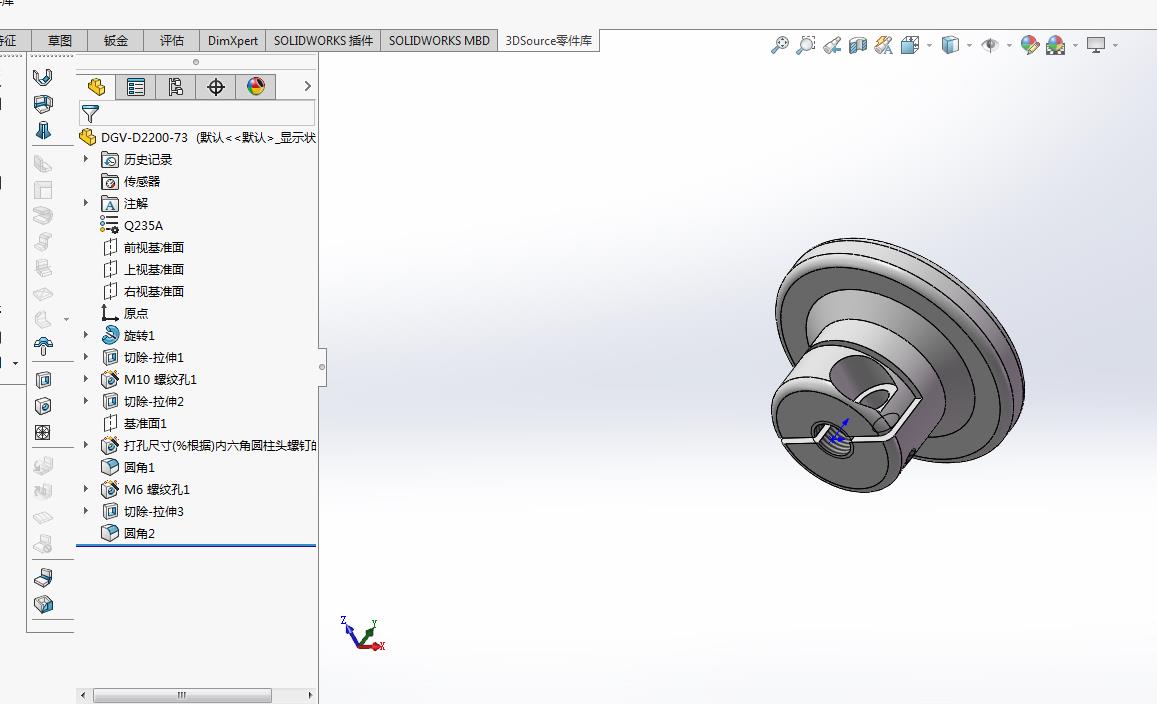Select the 打孔尺寸 hole wizard feature

point(209,446)
